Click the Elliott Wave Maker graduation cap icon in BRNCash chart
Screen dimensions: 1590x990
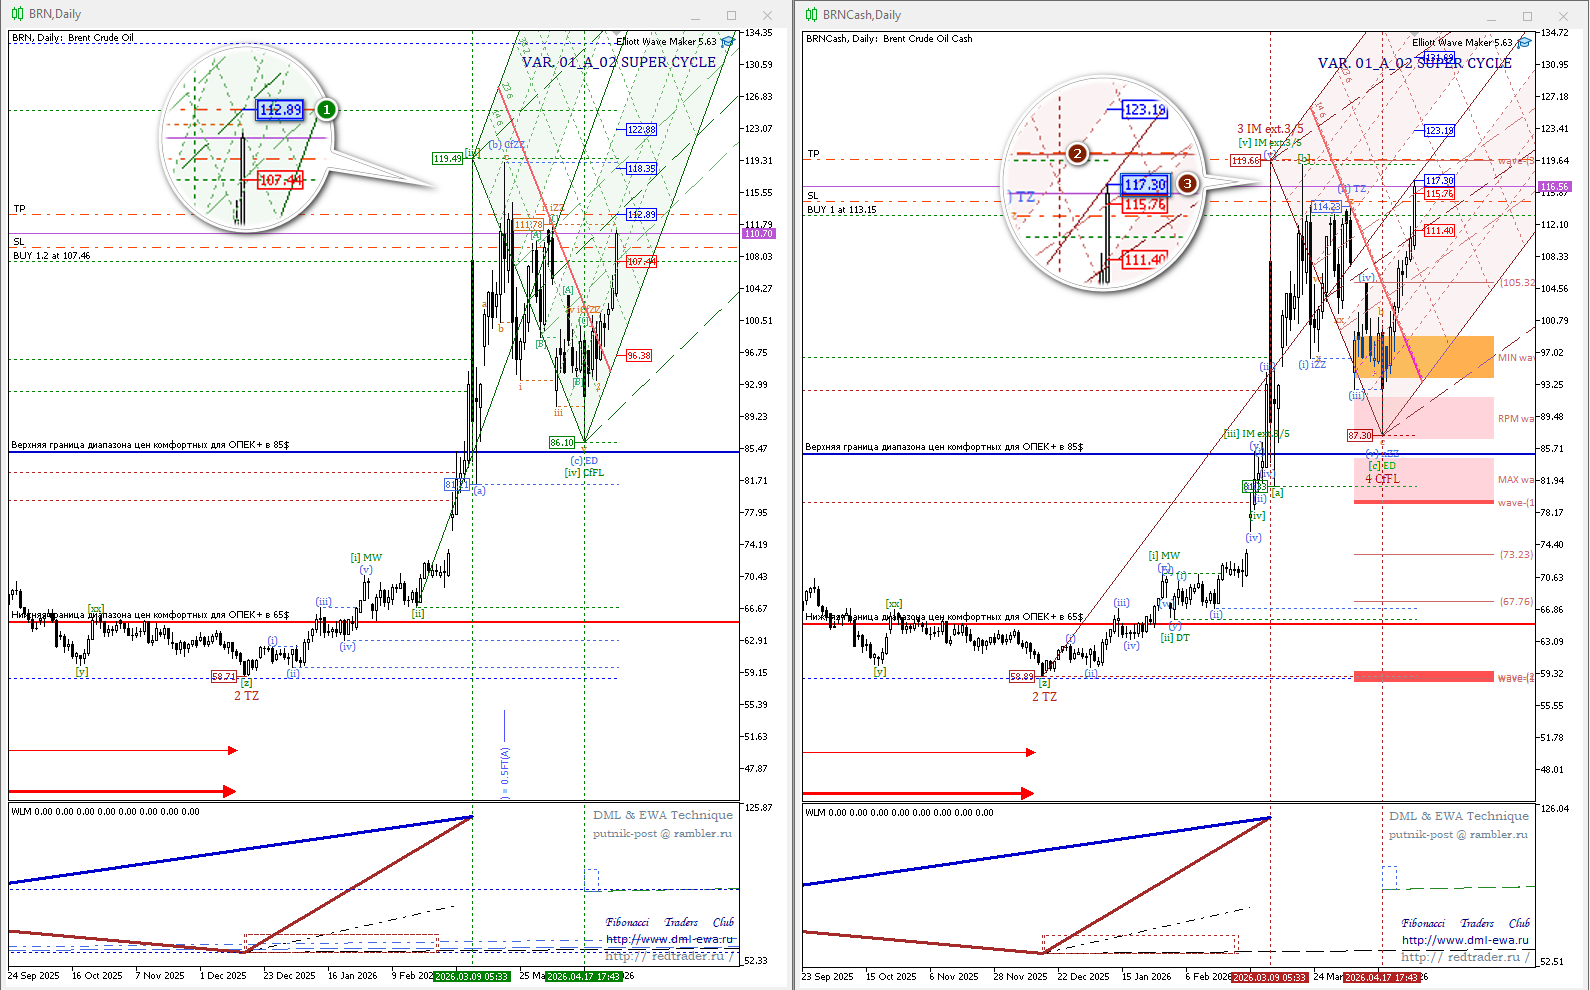click(x=1523, y=43)
